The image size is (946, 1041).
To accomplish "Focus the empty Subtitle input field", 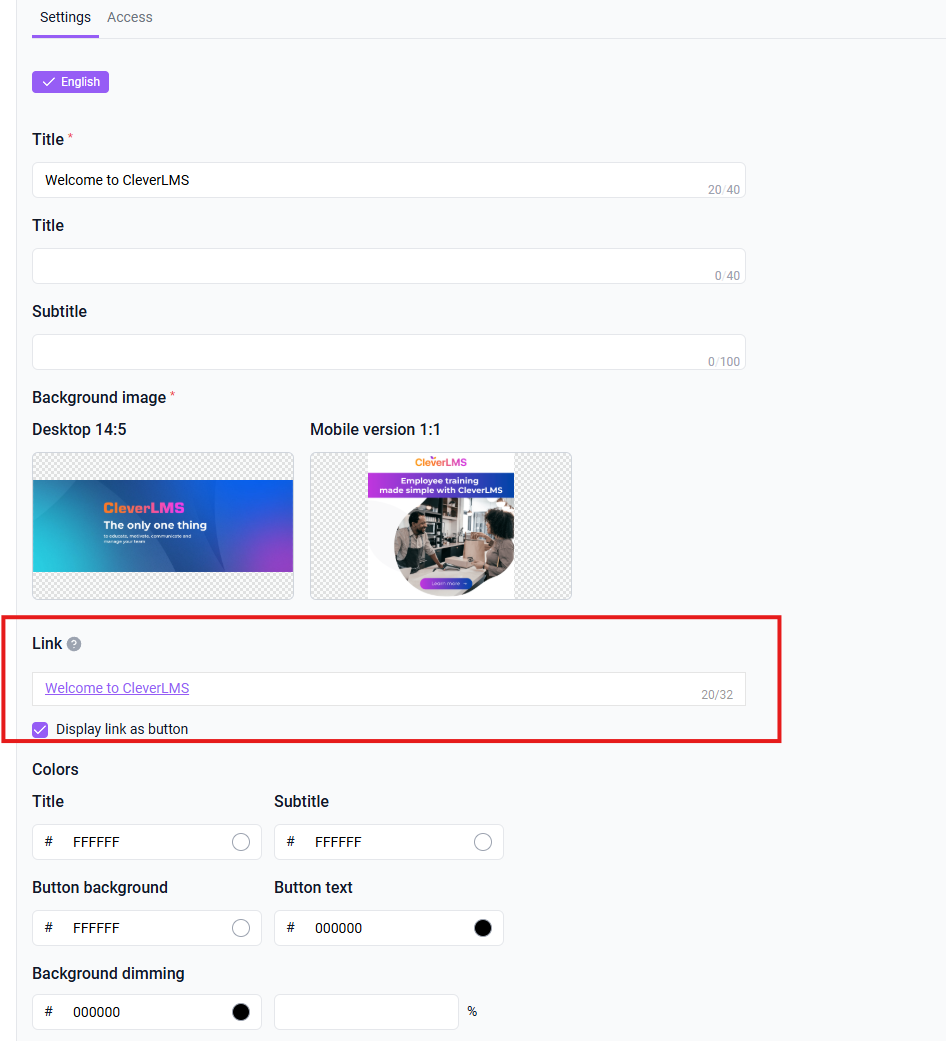I will tap(389, 352).
